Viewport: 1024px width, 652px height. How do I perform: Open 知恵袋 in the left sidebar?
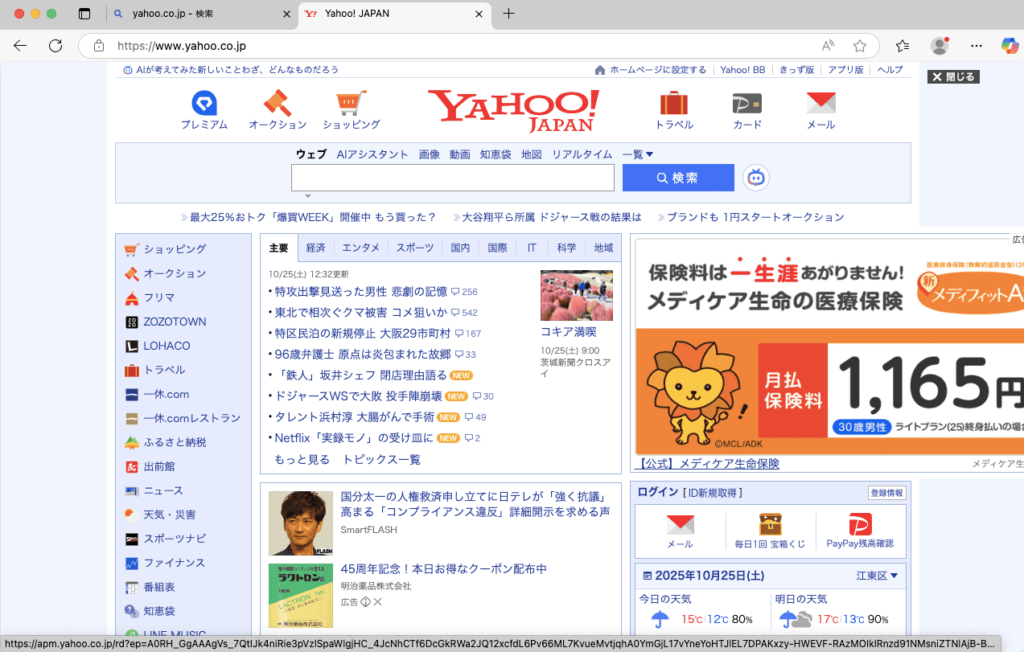(x=159, y=611)
